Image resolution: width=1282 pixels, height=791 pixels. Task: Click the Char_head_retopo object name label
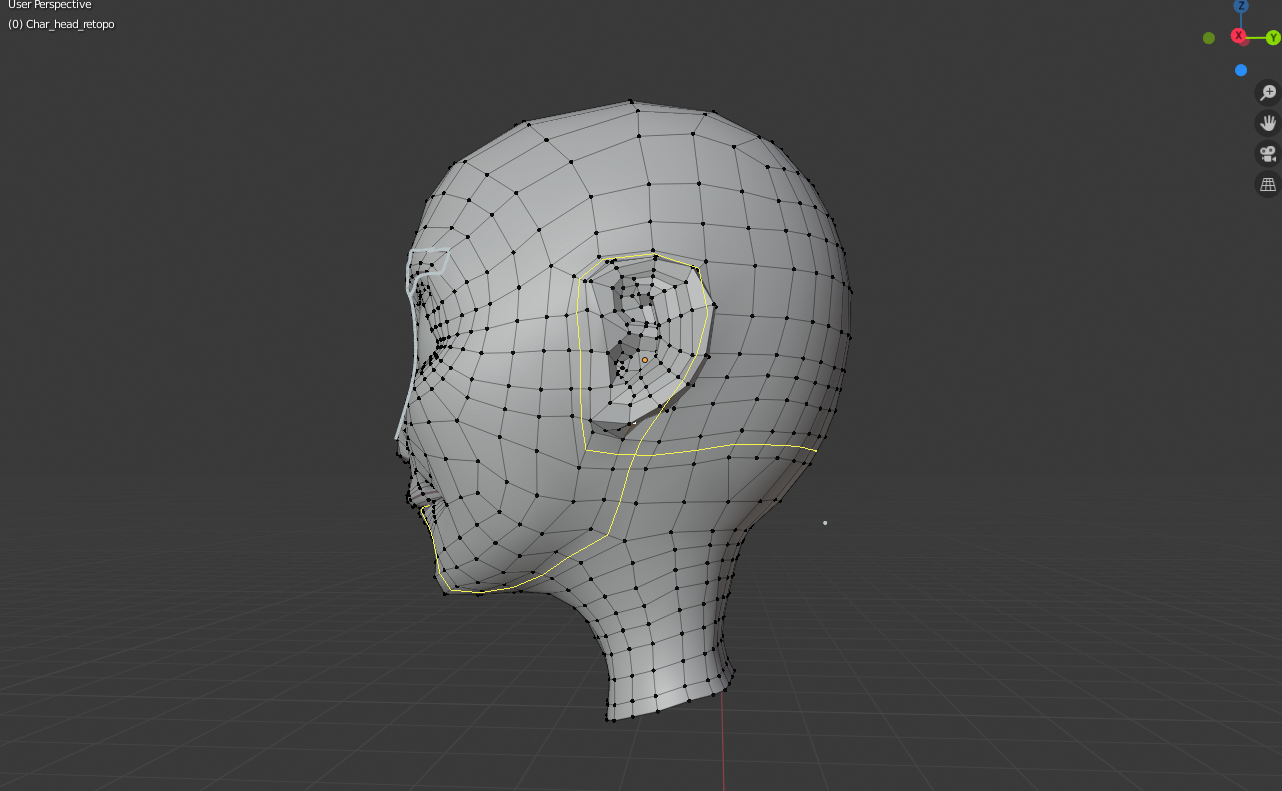61,23
